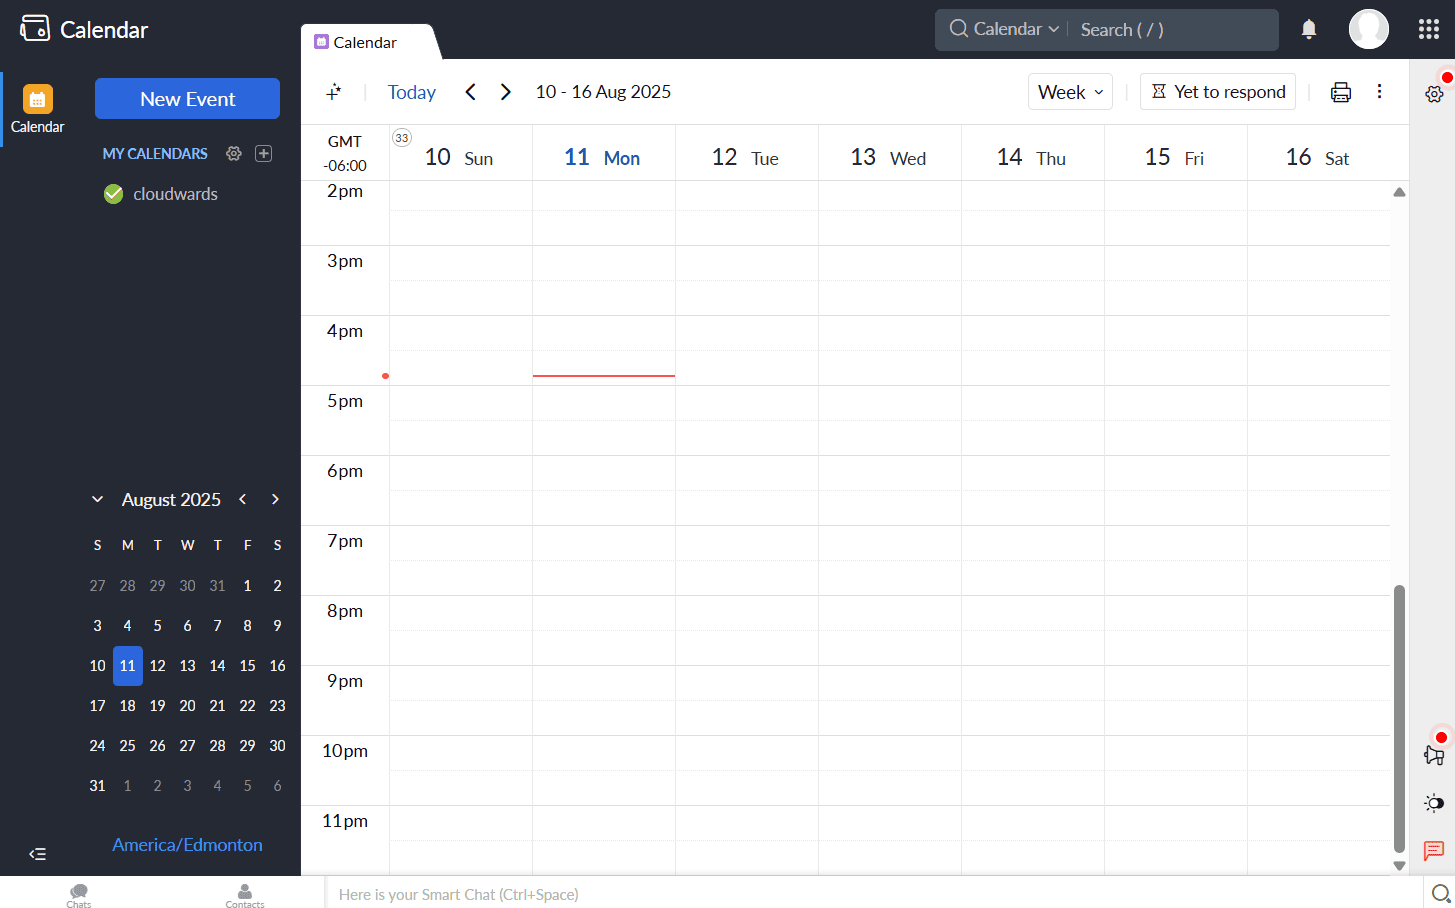
Task: Select August 1 in mini calendar
Action: pyautogui.click(x=247, y=586)
